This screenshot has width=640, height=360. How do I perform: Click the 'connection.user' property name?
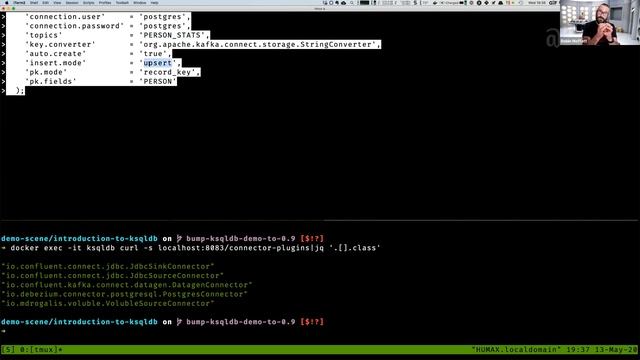click(65, 17)
